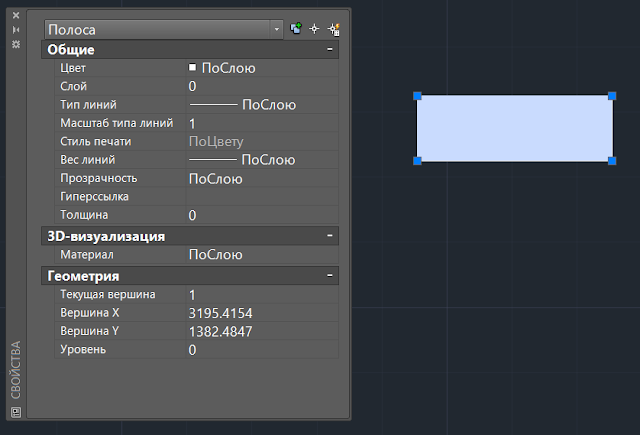This screenshot has width=640, height=435.
Task: Click the Прозрачность label
Action: (99, 178)
